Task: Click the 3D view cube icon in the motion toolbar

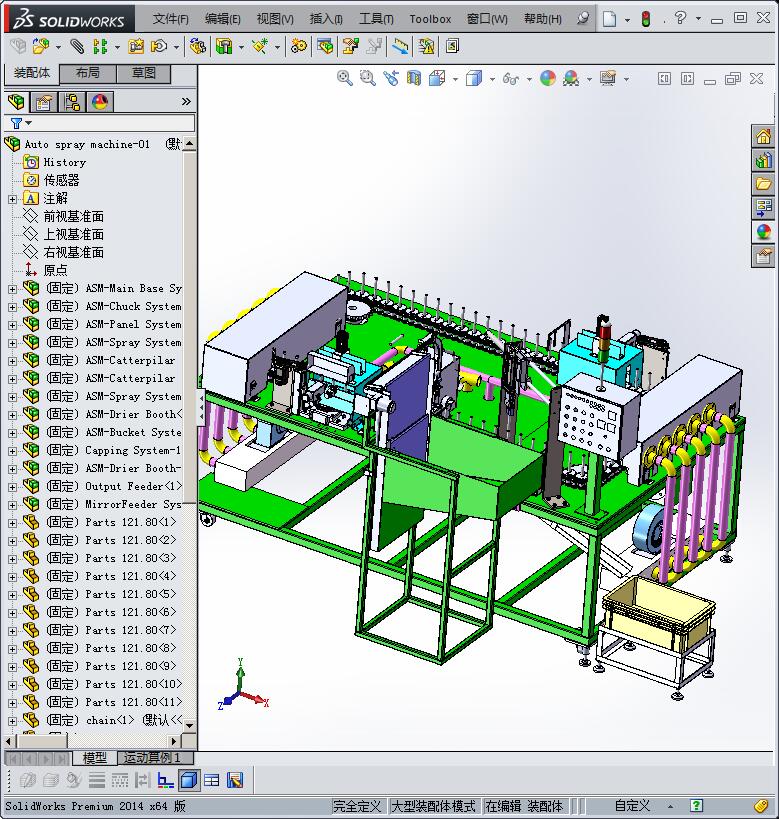Action: click(x=188, y=780)
